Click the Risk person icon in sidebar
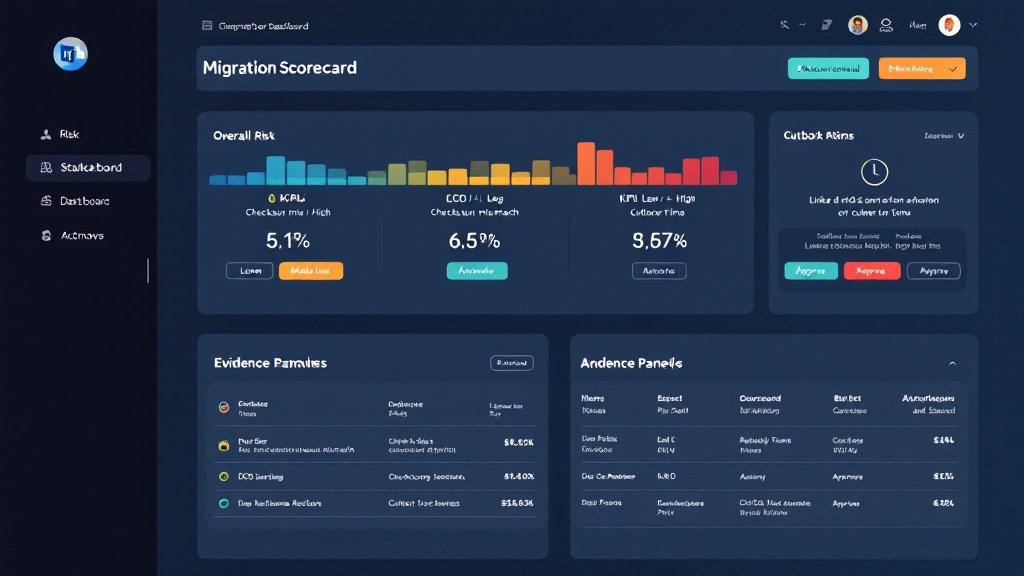Viewport: 1024px width, 576px height. click(46, 135)
